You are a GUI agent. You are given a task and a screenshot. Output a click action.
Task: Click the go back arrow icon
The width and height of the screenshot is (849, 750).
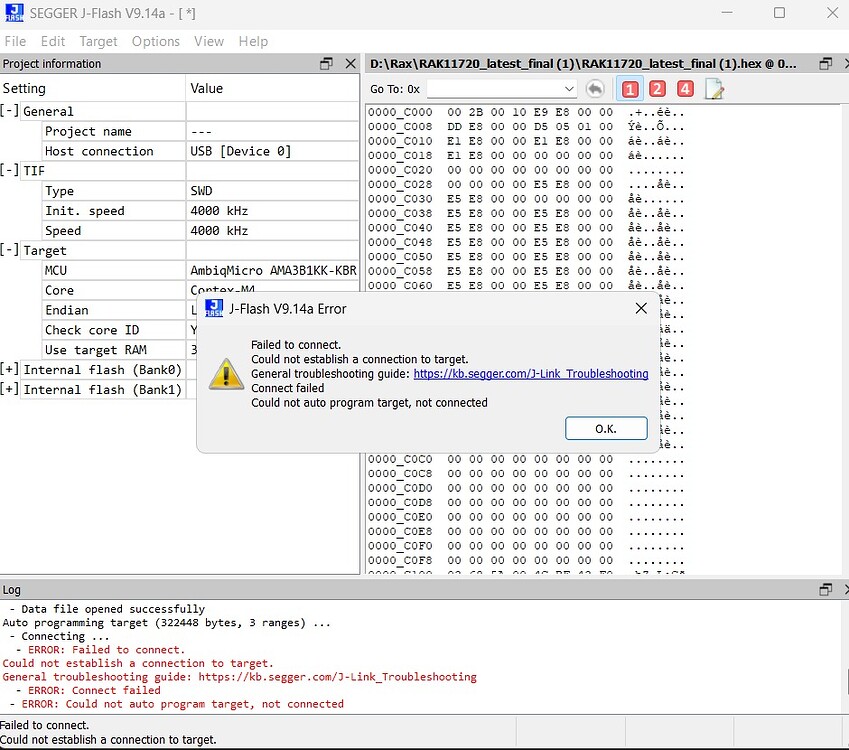[595, 89]
